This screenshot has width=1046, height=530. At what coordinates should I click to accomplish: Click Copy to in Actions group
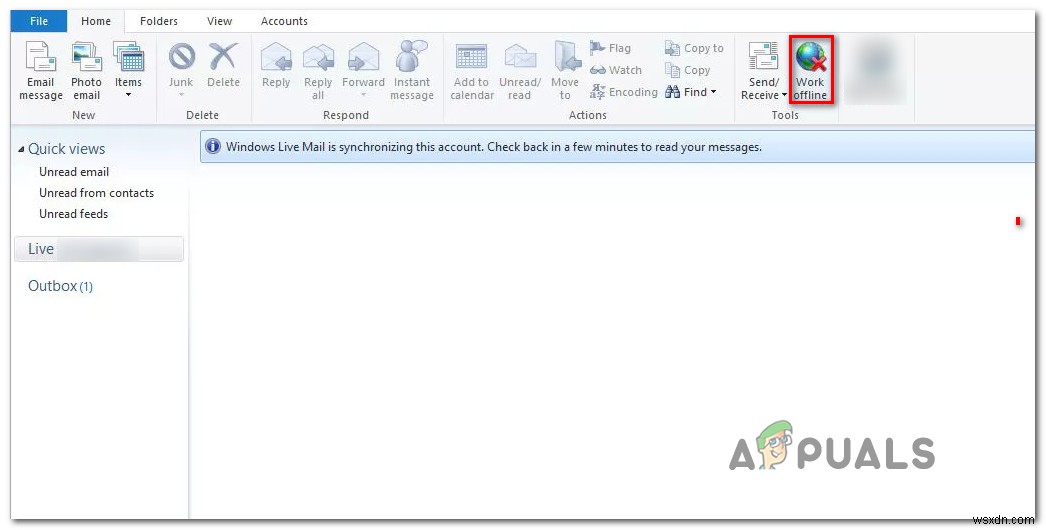click(694, 48)
